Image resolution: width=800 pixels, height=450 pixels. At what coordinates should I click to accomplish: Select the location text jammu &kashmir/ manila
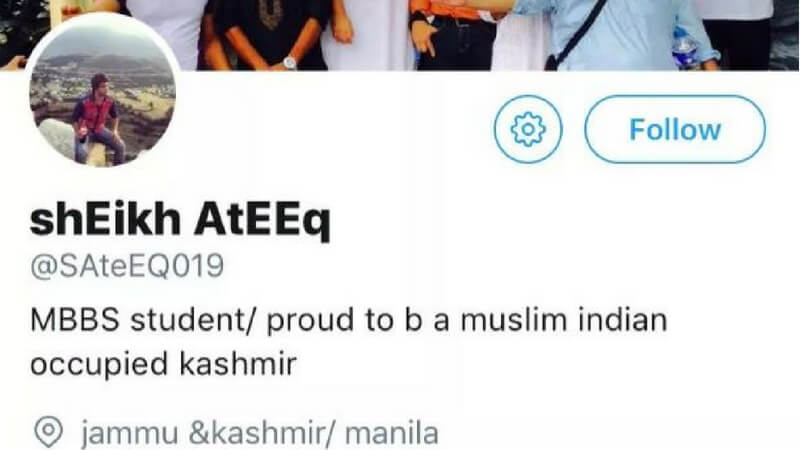pyautogui.click(x=260, y=433)
